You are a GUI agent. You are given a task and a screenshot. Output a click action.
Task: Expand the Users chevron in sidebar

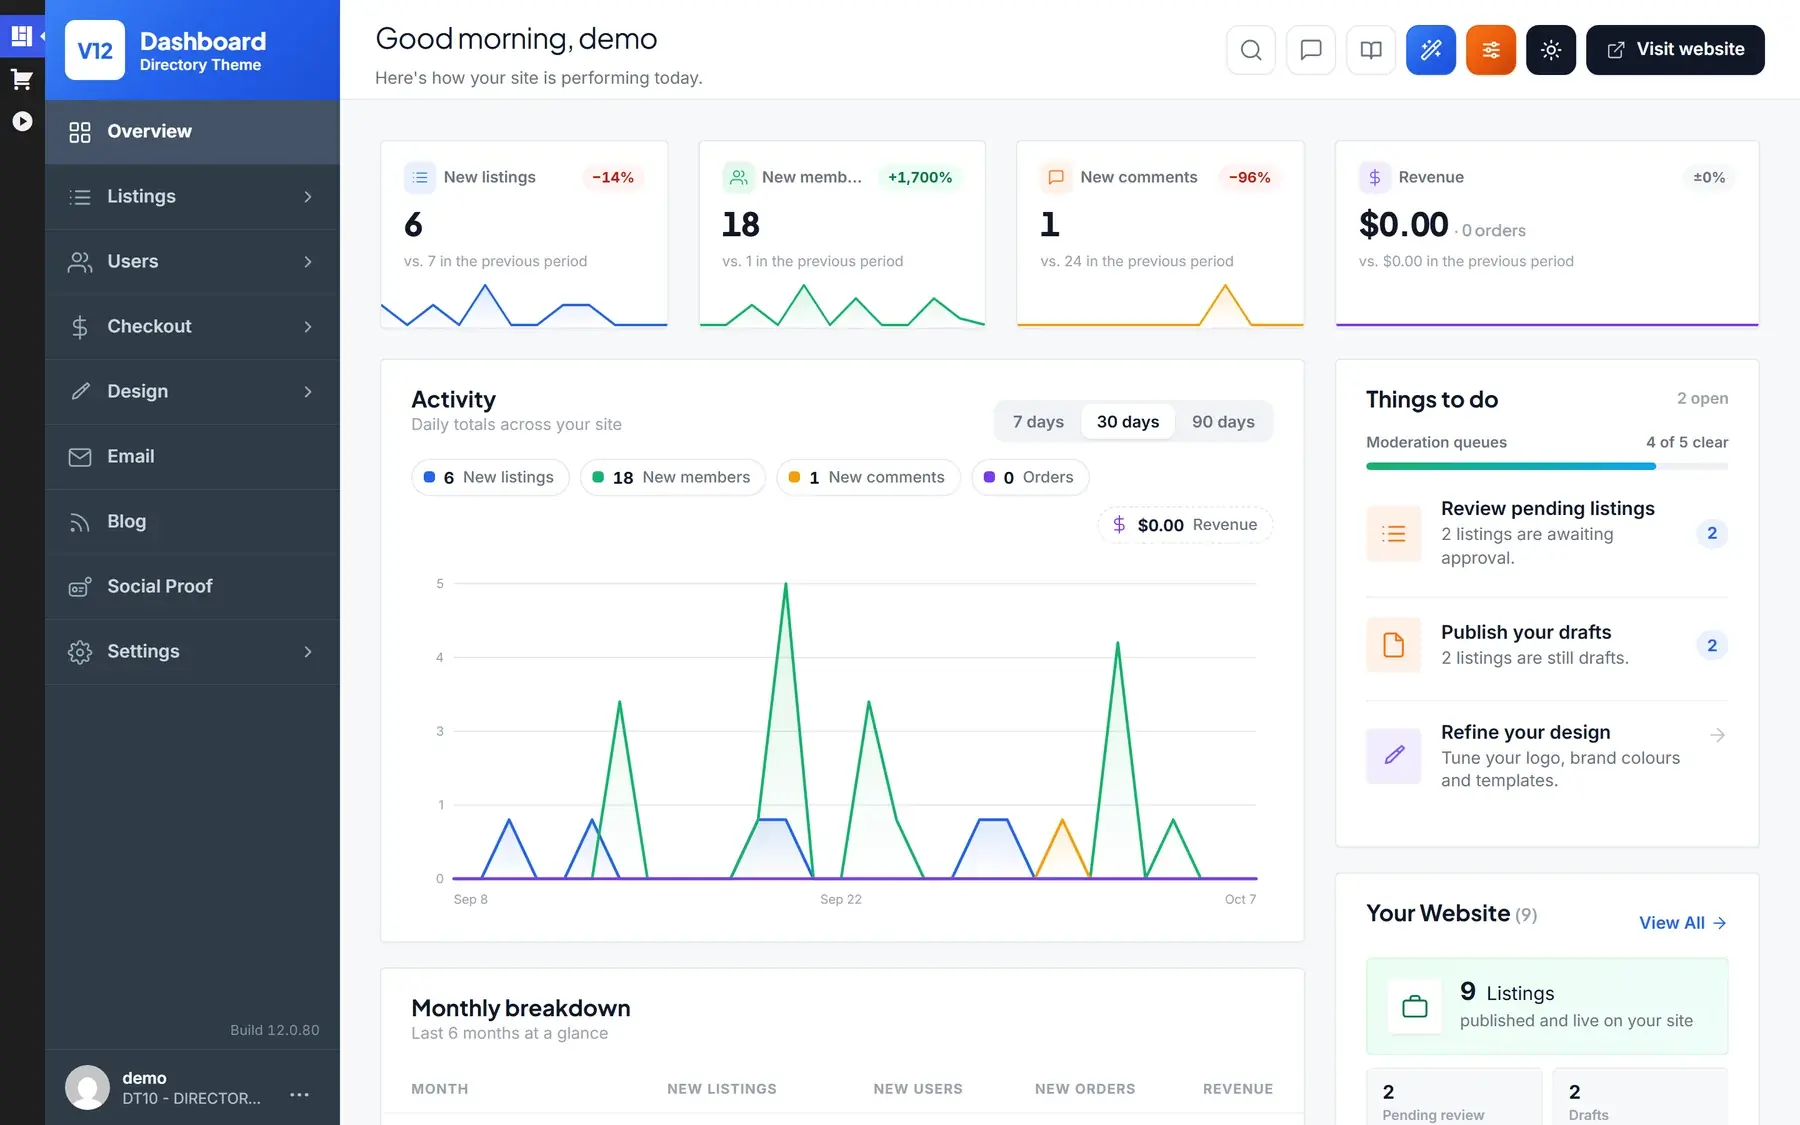pyautogui.click(x=308, y=262)
